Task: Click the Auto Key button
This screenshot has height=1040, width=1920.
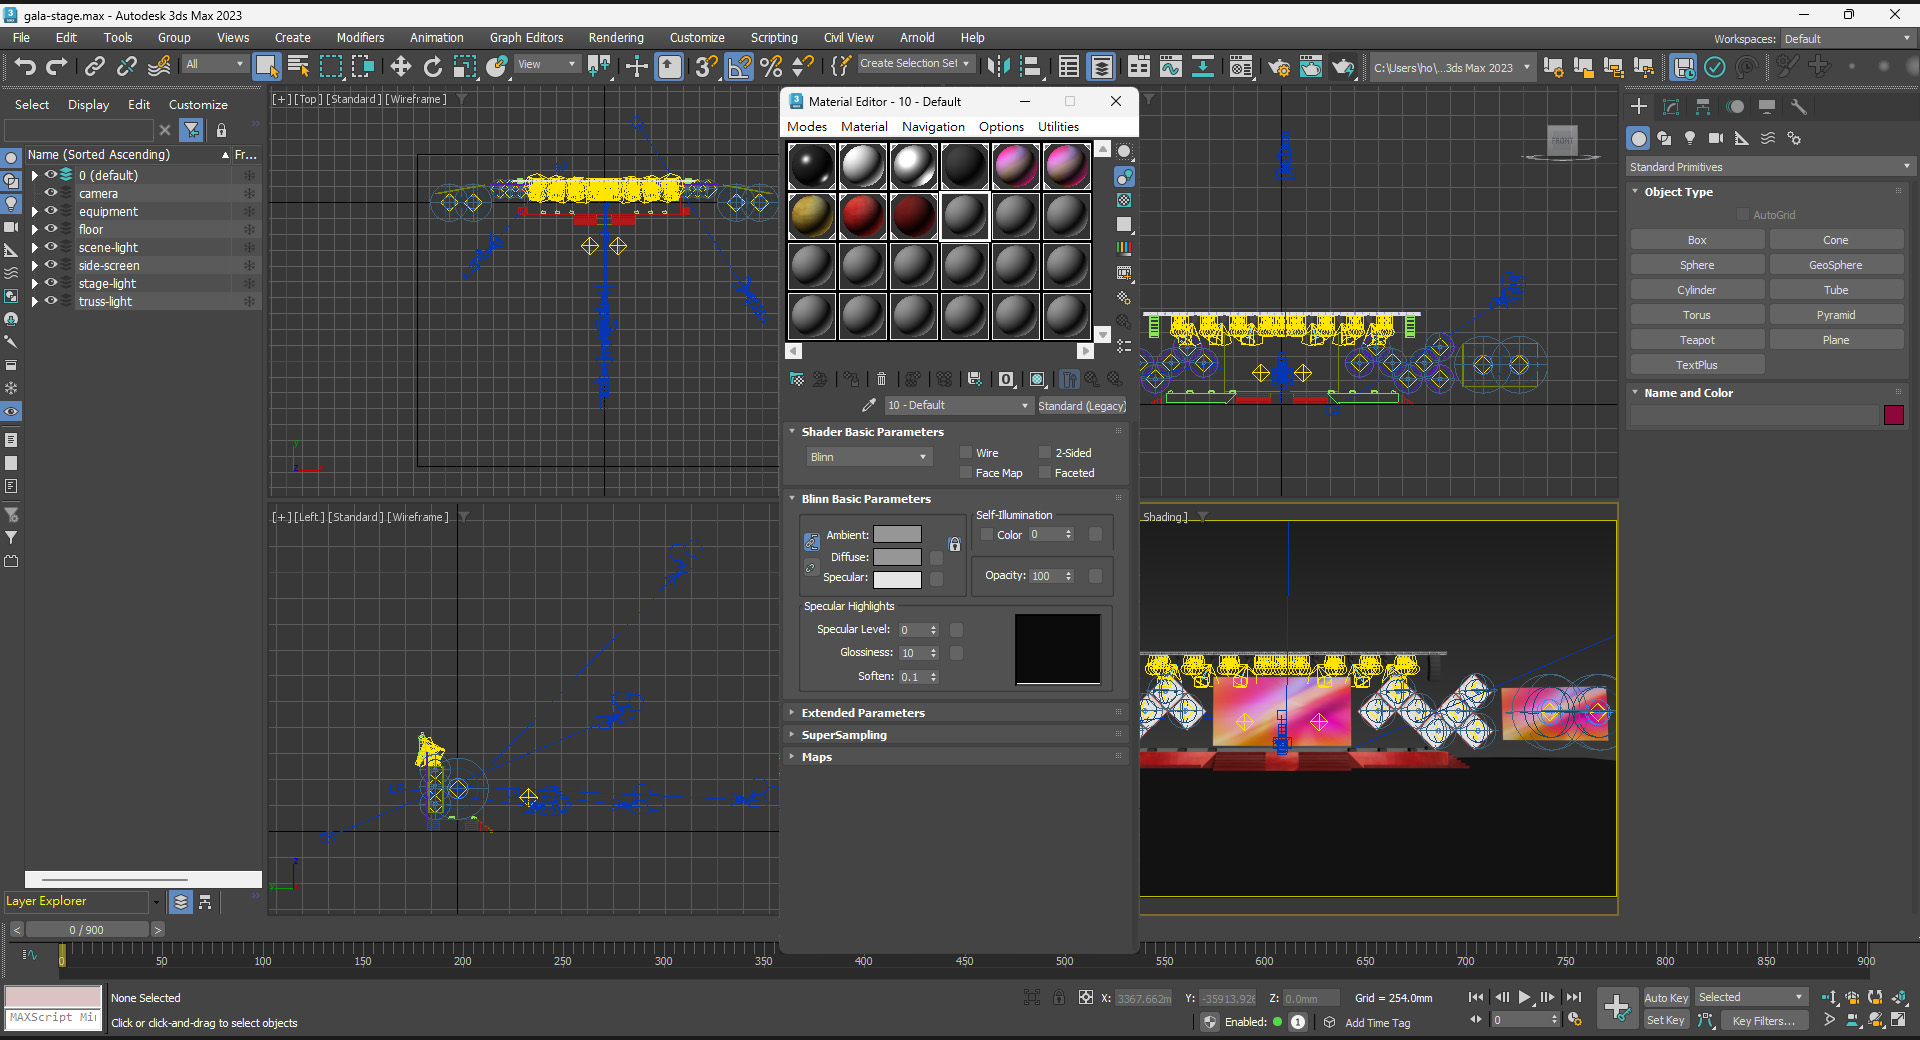Action: tap(1665, 997)
